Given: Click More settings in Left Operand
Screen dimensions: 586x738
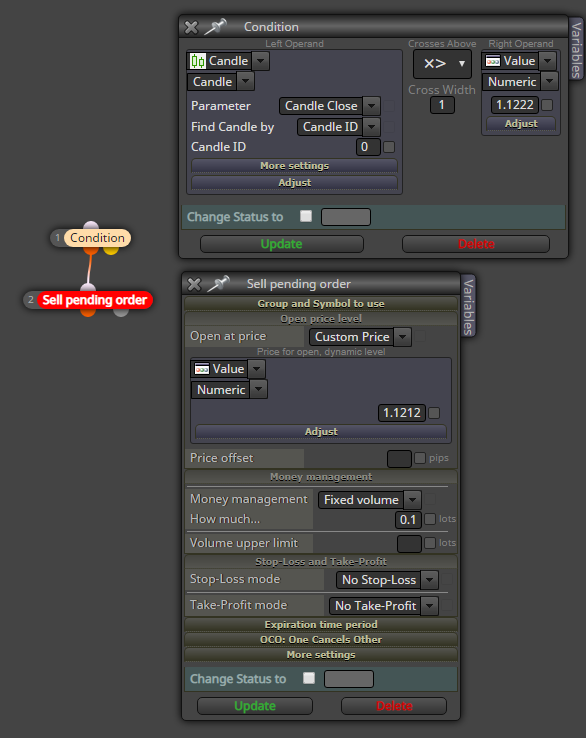Looking at the screenshot, I should click(294, 166).
